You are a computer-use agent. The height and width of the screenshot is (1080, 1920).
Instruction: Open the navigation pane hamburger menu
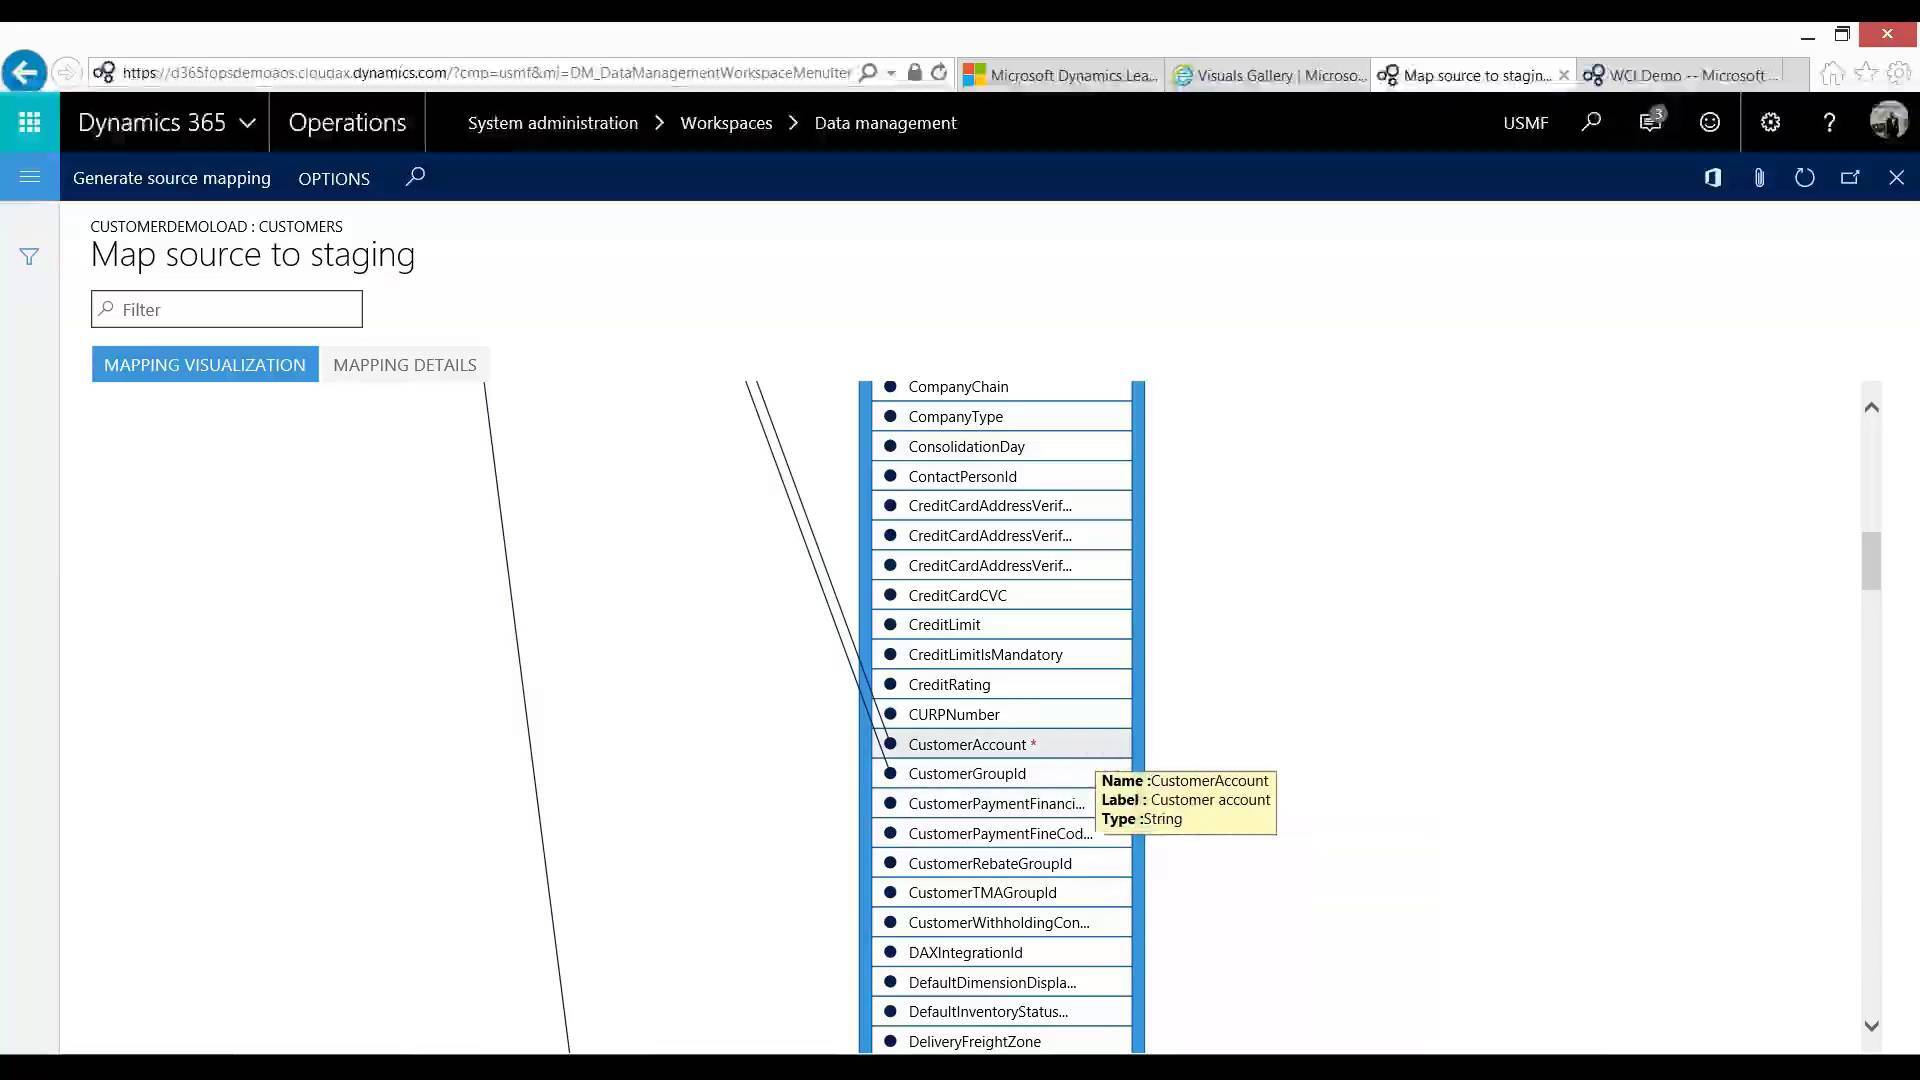tap(29, 177)
